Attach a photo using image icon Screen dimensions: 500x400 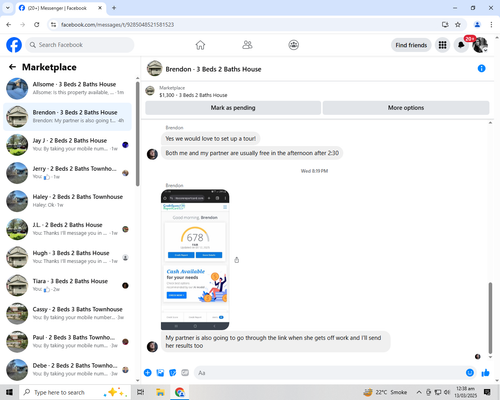tap(160, 373)
